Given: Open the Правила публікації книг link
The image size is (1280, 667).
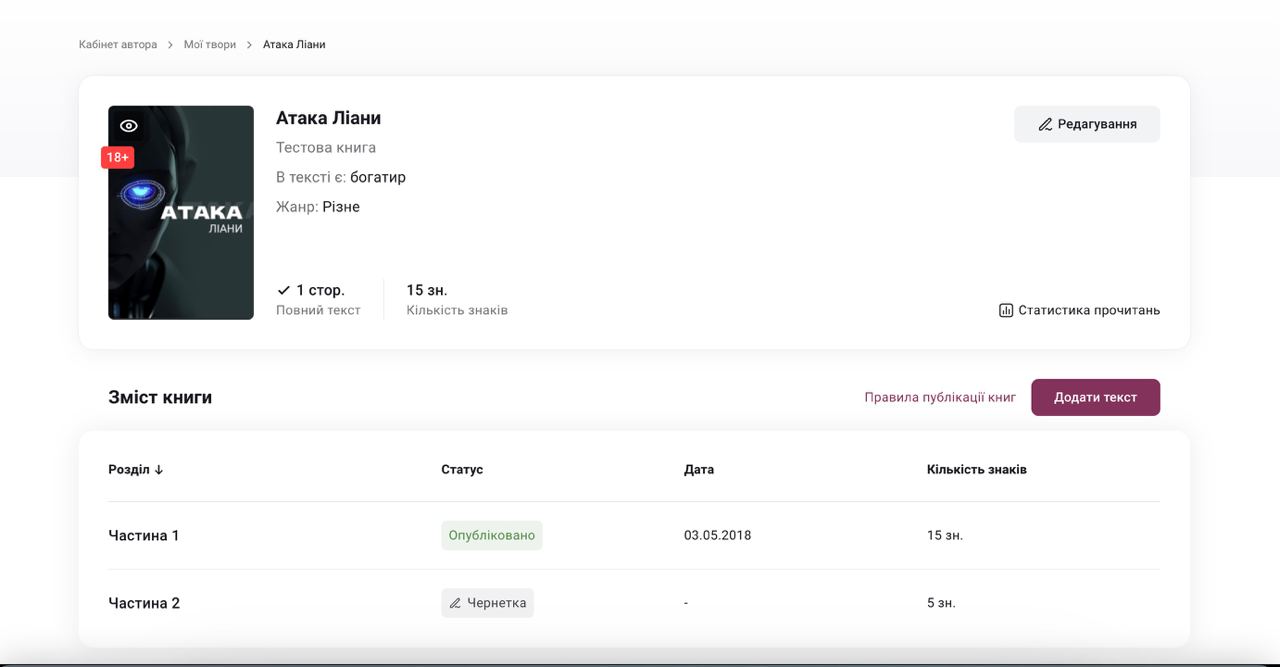Looking at the screenshot, I should pyautogui.click(x=940, y=397).
